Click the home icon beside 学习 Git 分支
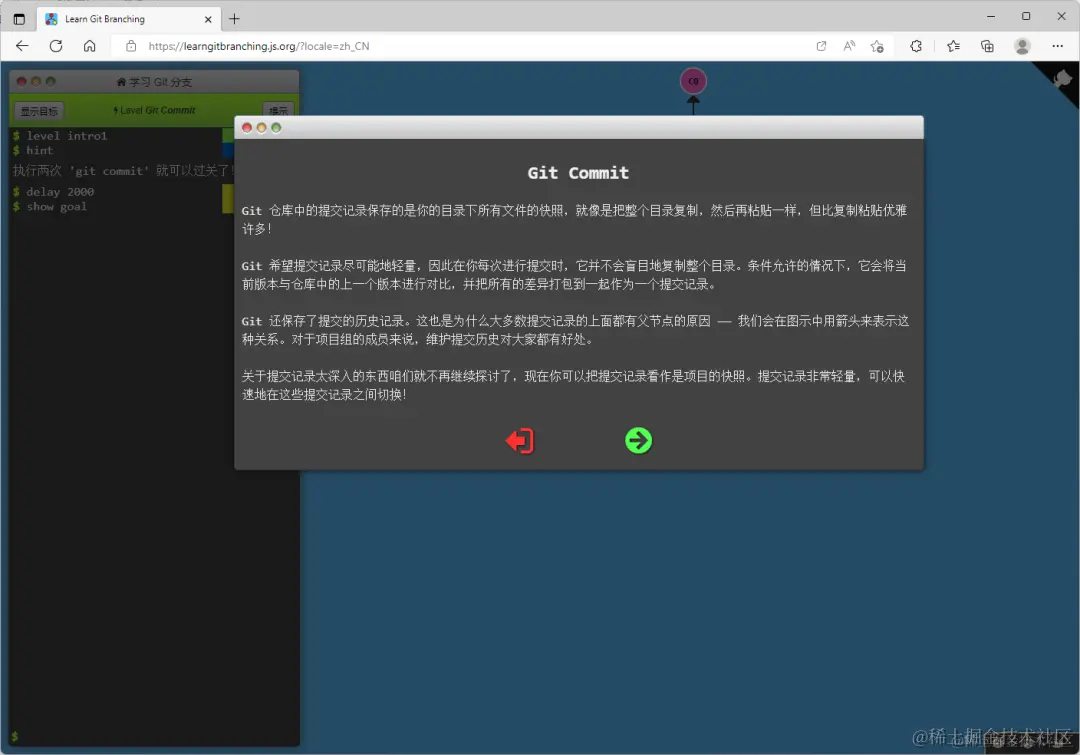This screenshot has width=1080, height=755. pyautogui.click(x=121, y=82)
